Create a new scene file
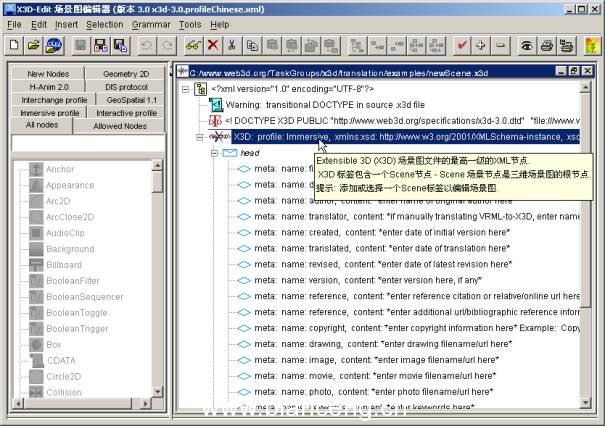Viewport: 605px width, 426px height. tap(14, 46)
